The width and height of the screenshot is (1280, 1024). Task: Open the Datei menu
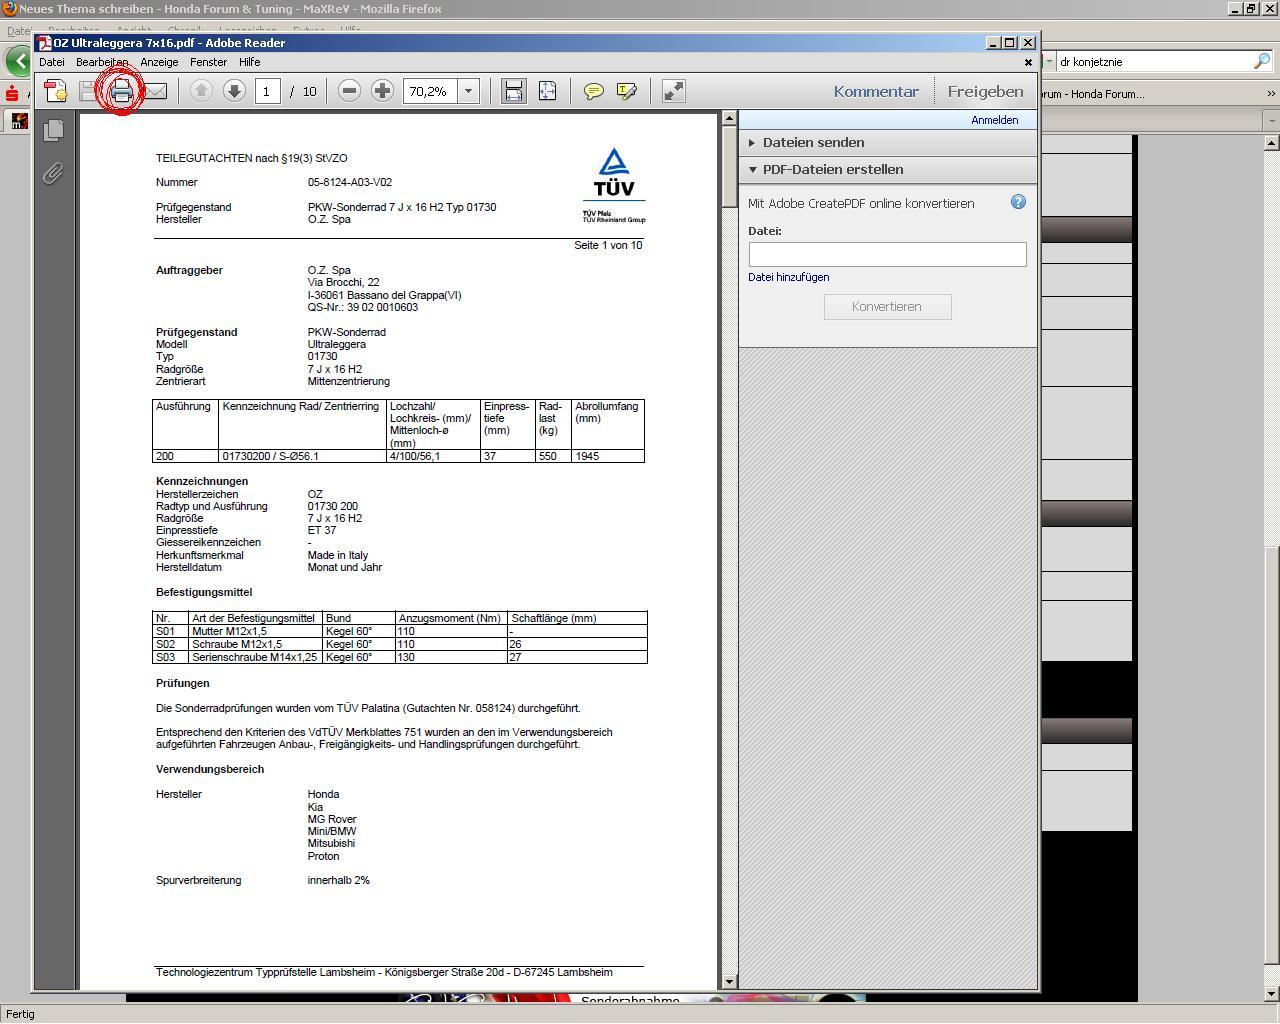[51, 62]
